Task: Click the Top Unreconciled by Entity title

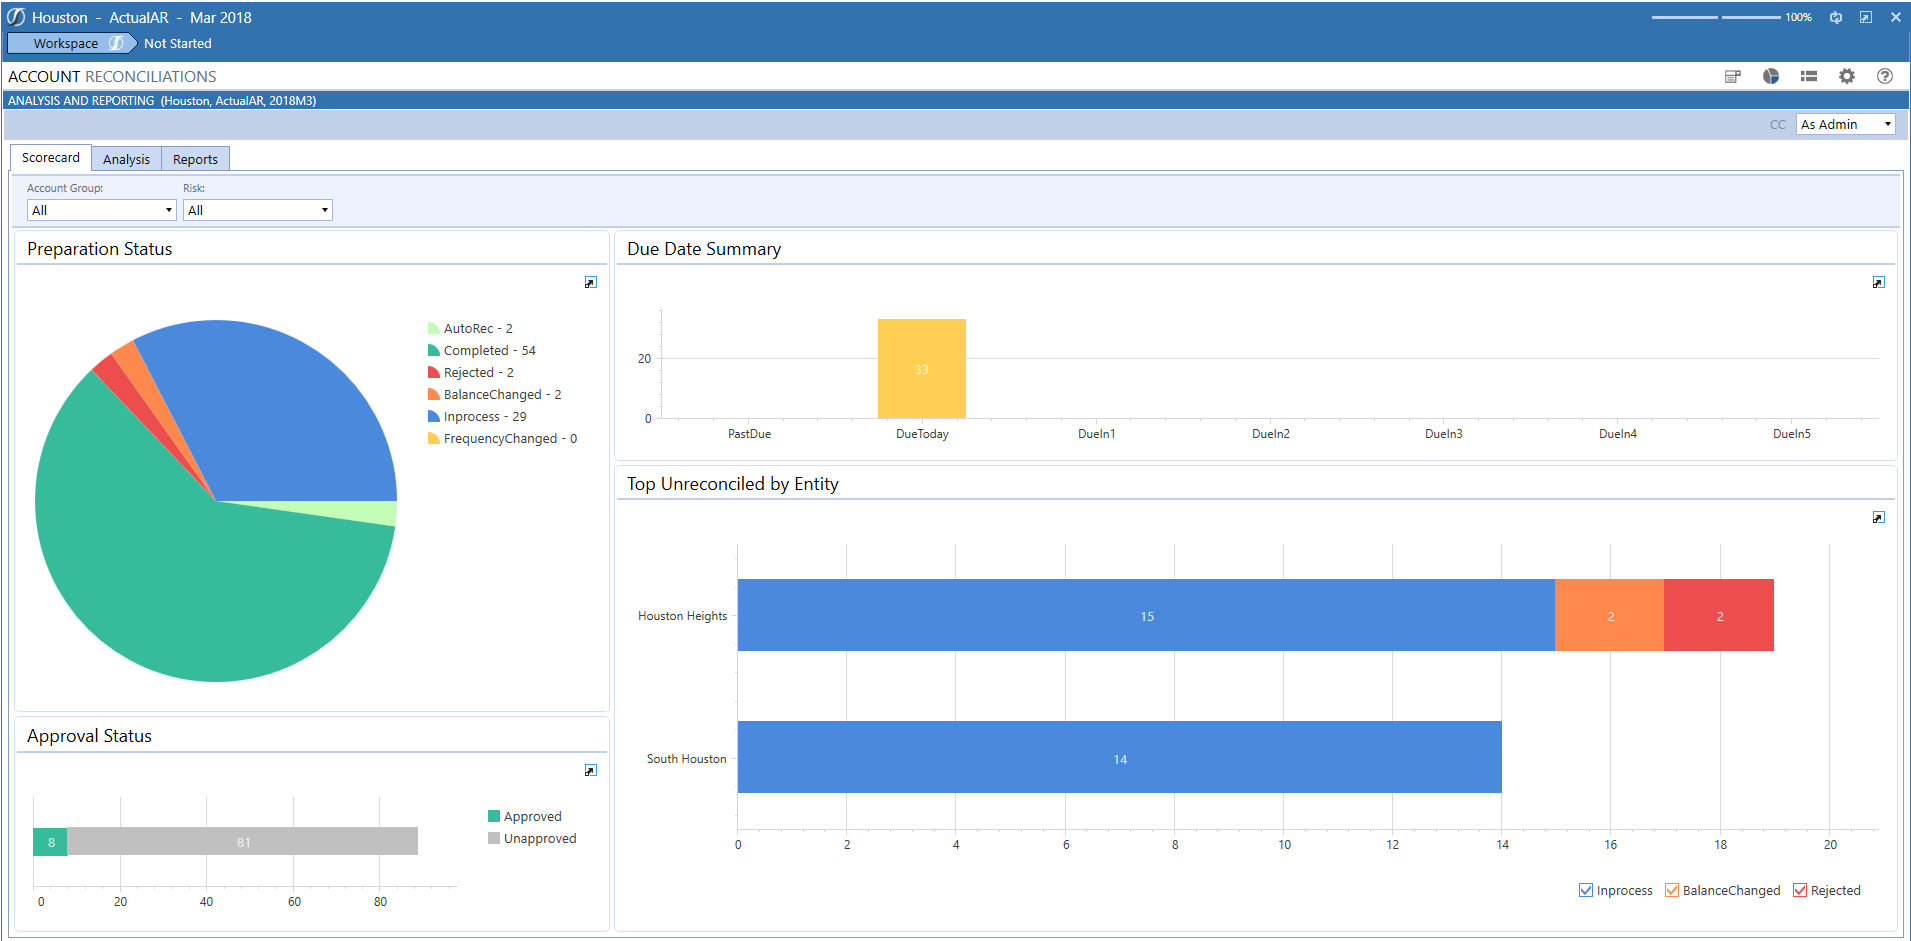Action: (733, 484)
